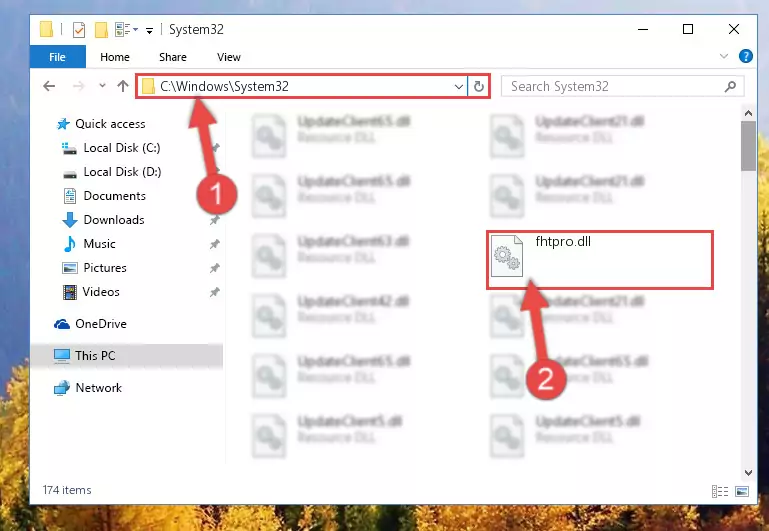Open Documents in the sidebar
Viewport: 769px width, 531px height.
click(114, 196)
